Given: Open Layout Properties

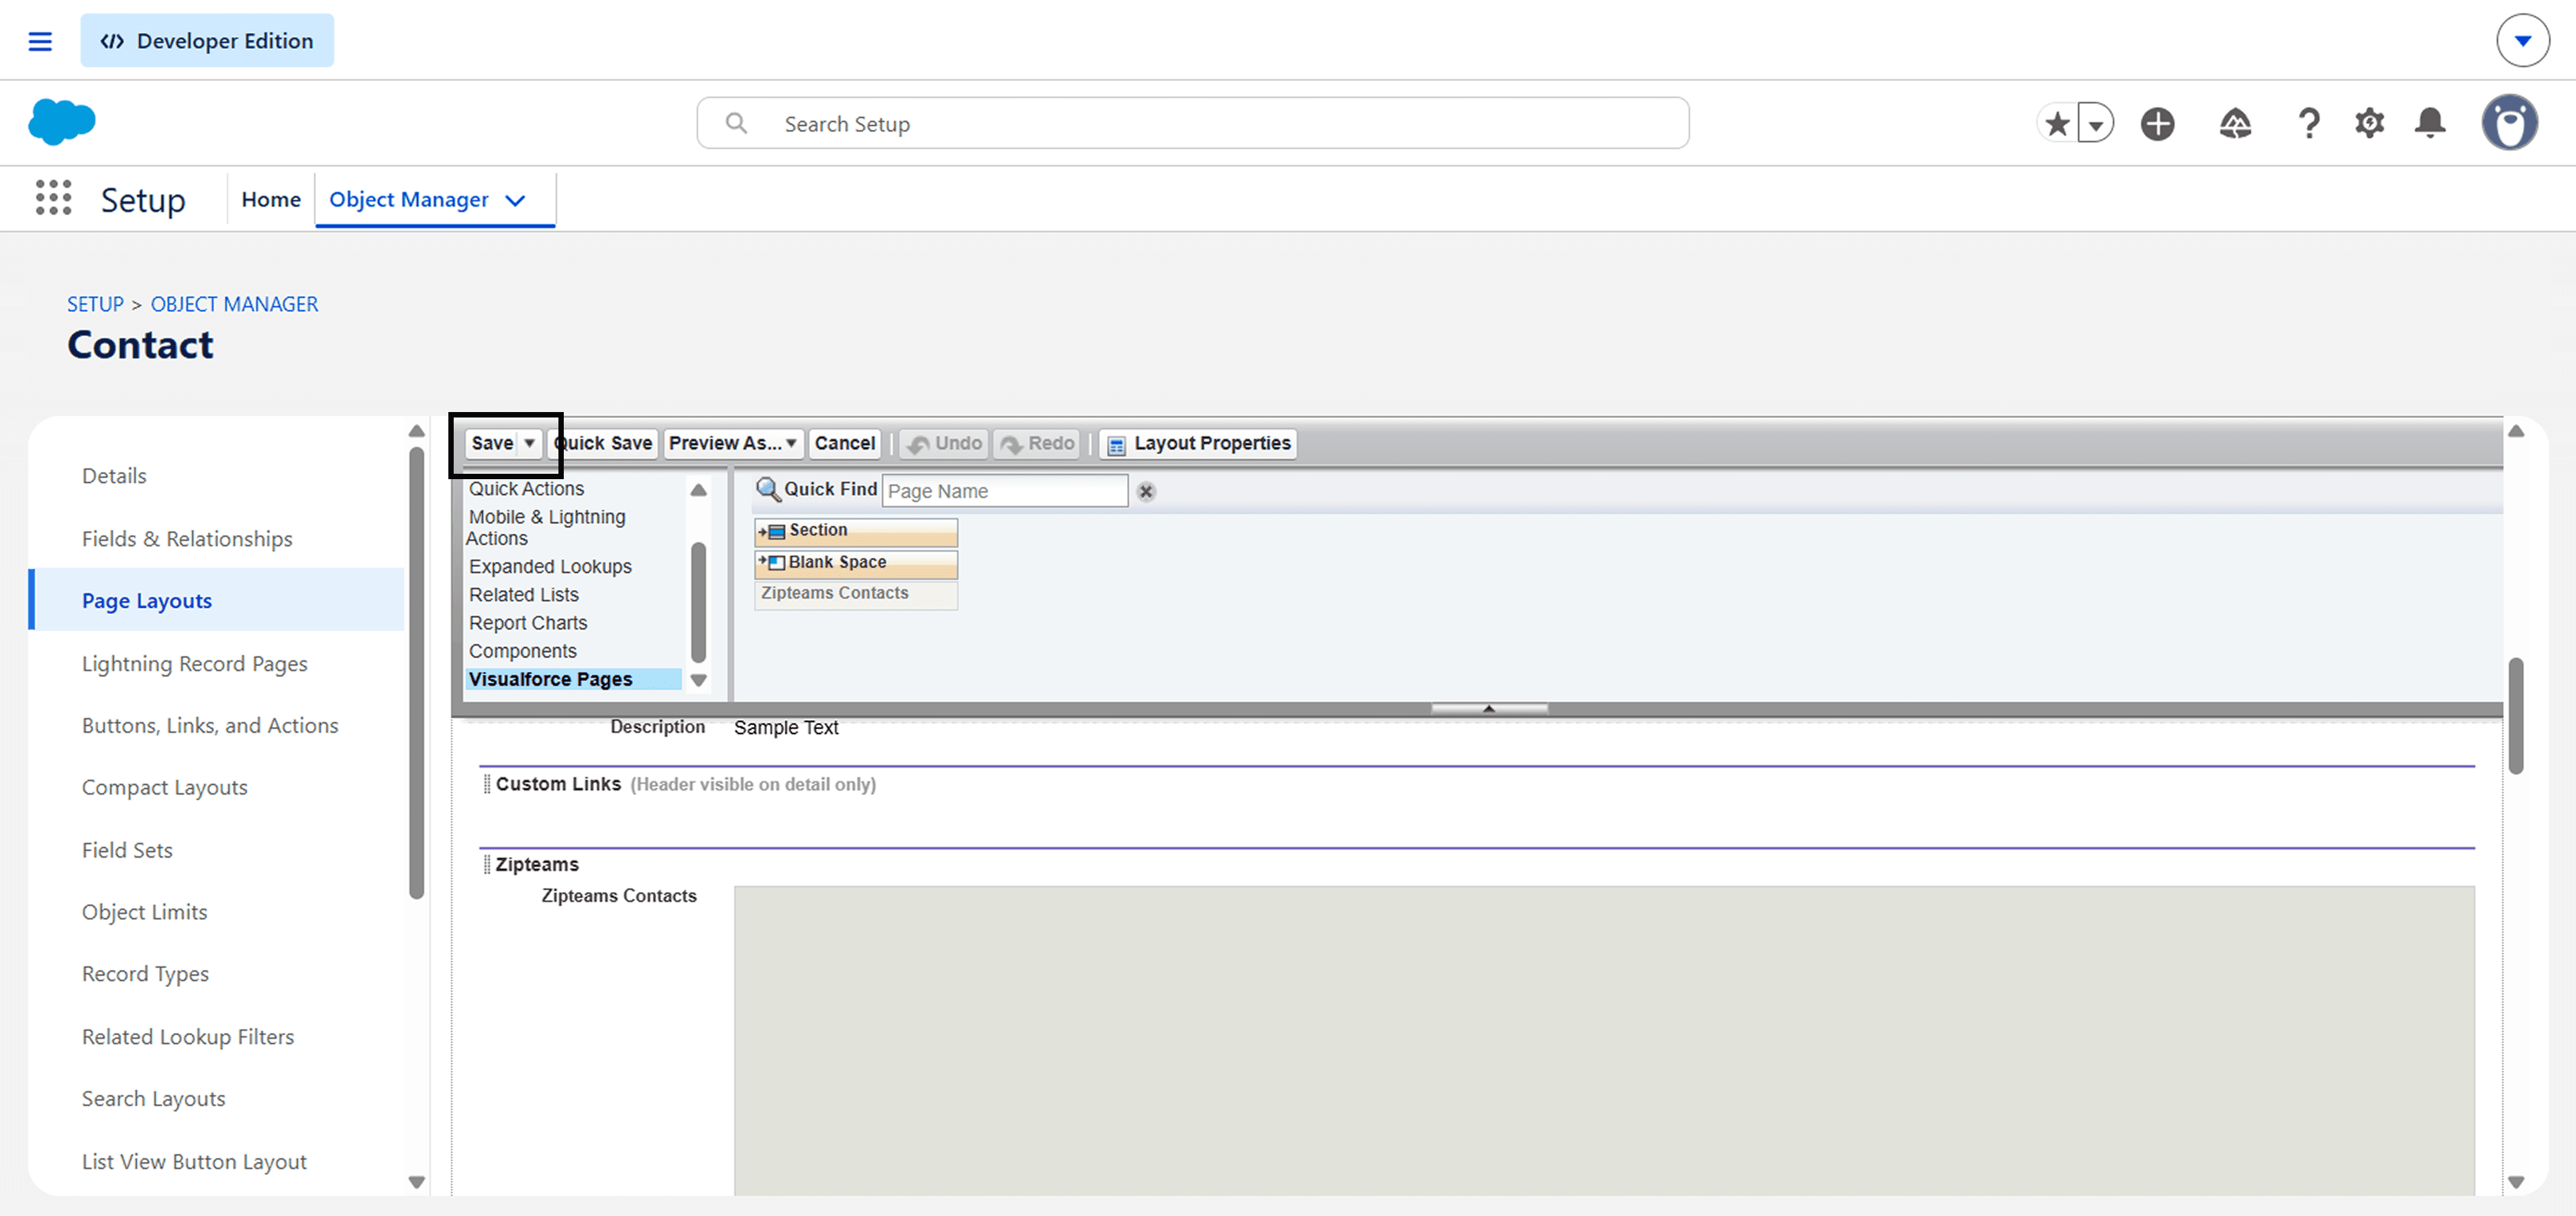Looking at the screenshot, I should point(1198,443).
